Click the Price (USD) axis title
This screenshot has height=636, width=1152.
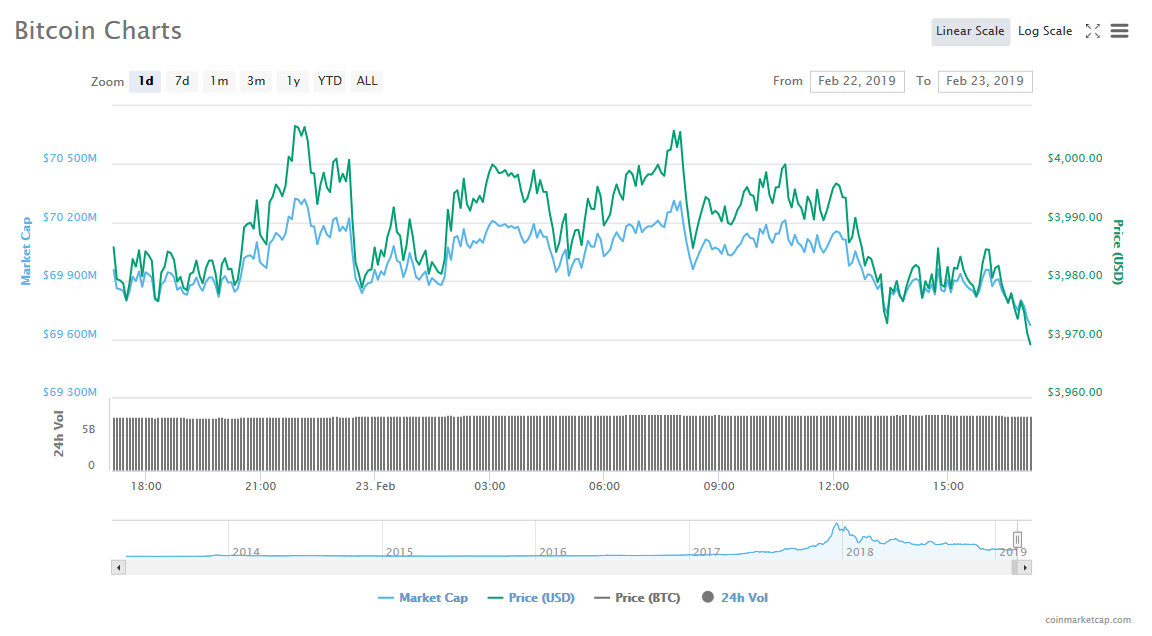pyautogui.click(x=1117, y=252)
